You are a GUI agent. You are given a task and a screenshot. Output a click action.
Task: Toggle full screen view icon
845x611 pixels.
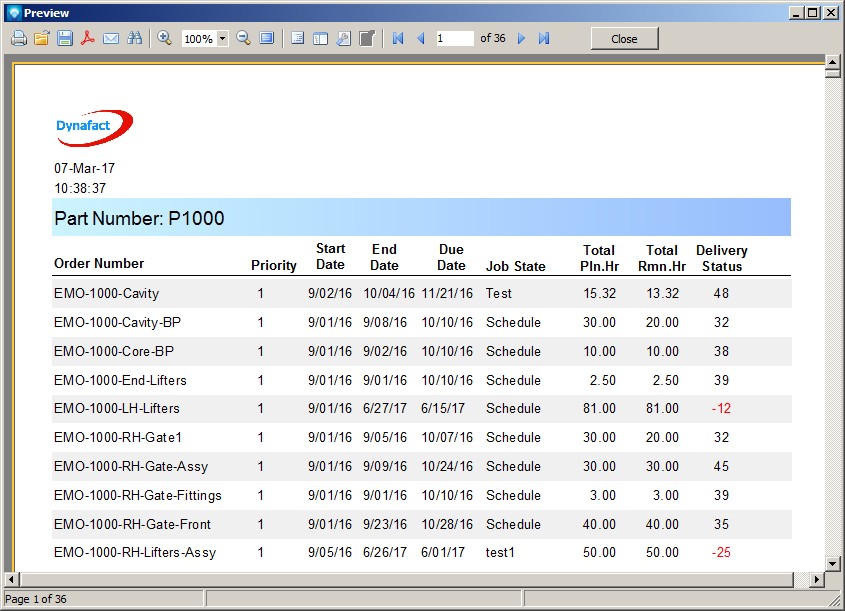tap(266, 38)
